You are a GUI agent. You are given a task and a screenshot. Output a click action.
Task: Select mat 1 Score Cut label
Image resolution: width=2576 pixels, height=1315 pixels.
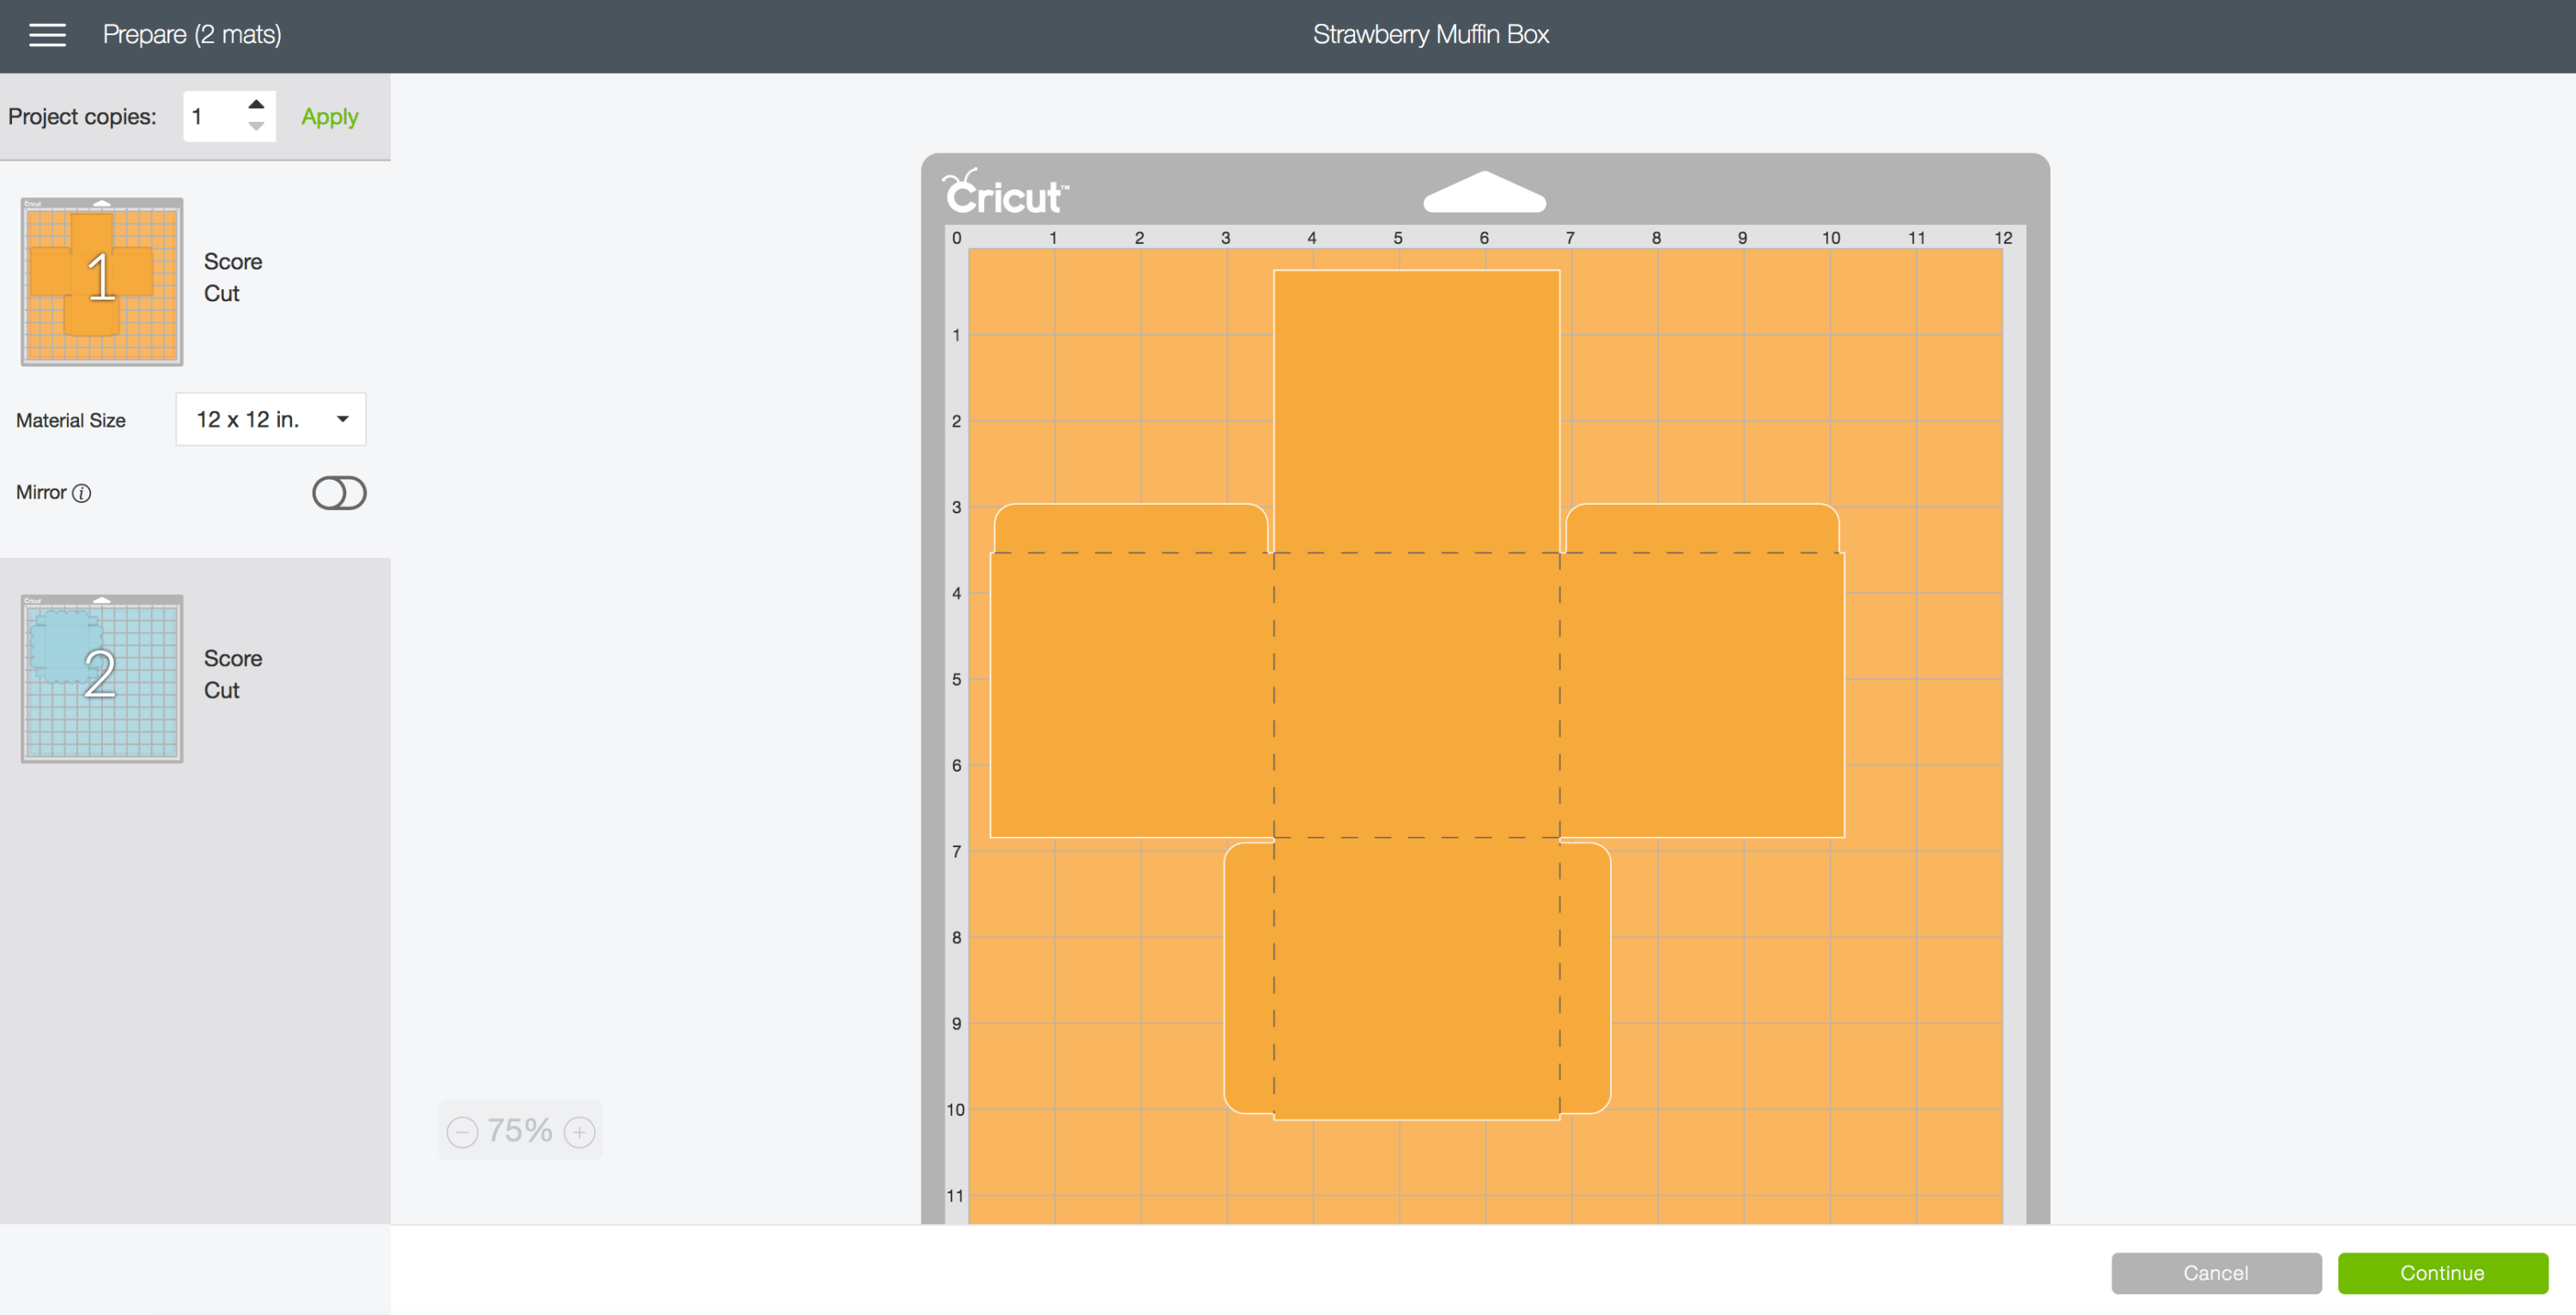pos(233,277)
